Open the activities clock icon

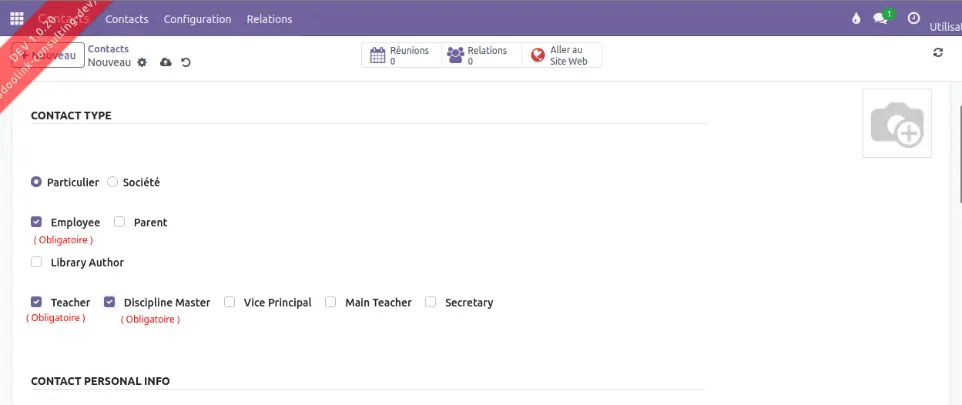click(913, 18)
